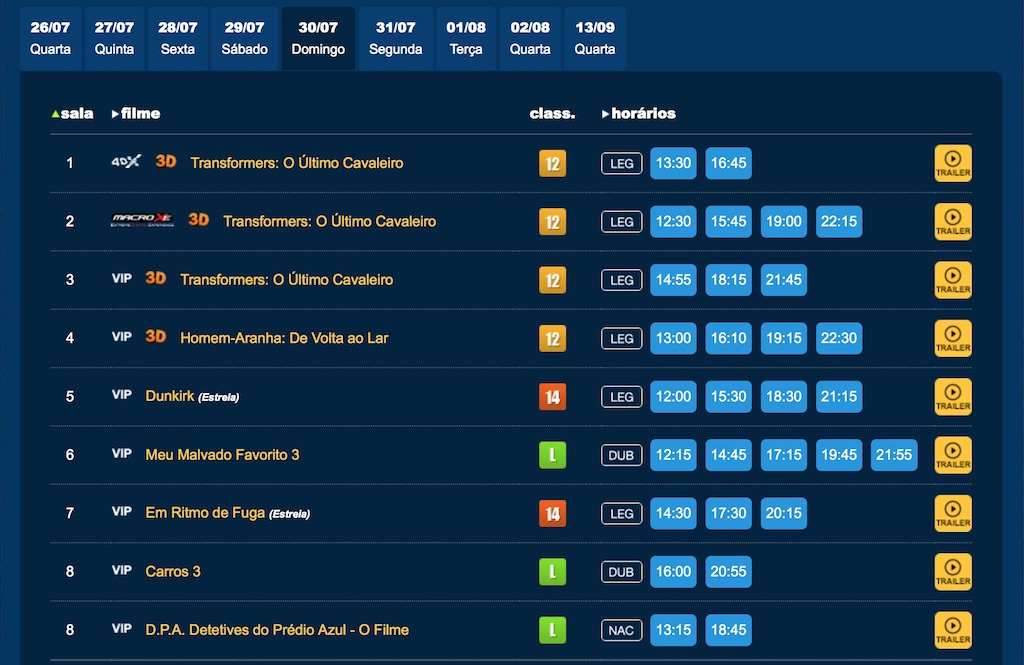The image size is (1024, 665).
Task: Open trailer for Em Ritmo de Fuga
Action: (952, 513)
